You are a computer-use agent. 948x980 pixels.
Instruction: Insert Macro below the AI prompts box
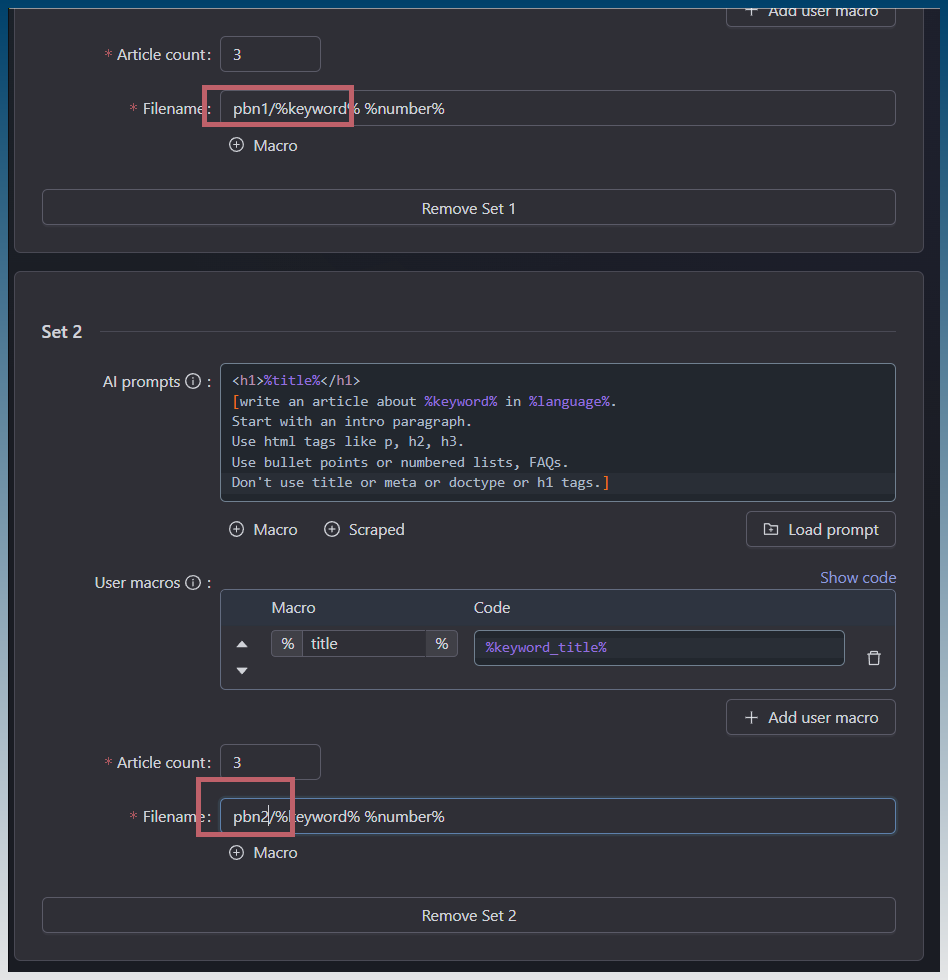pyautogui.click(x=264, y=530)
